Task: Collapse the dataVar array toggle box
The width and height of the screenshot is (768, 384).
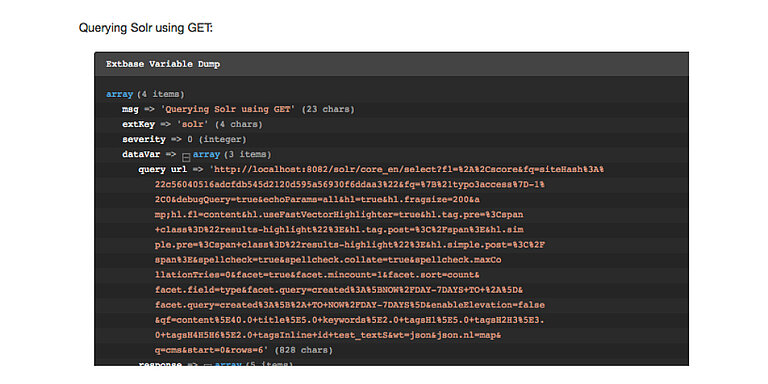Action: coord(186,157)
